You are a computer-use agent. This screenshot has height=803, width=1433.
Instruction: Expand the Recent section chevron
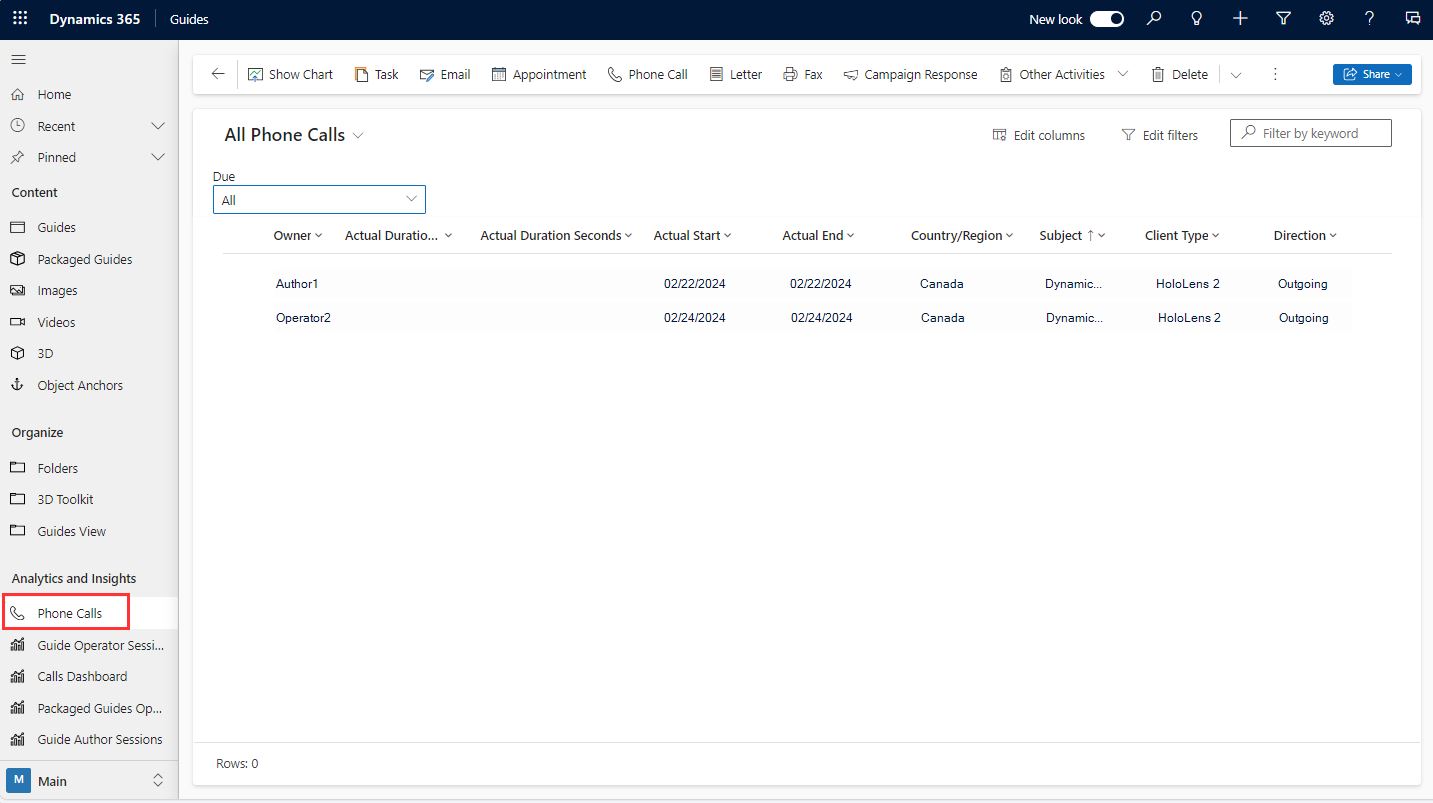157,126
